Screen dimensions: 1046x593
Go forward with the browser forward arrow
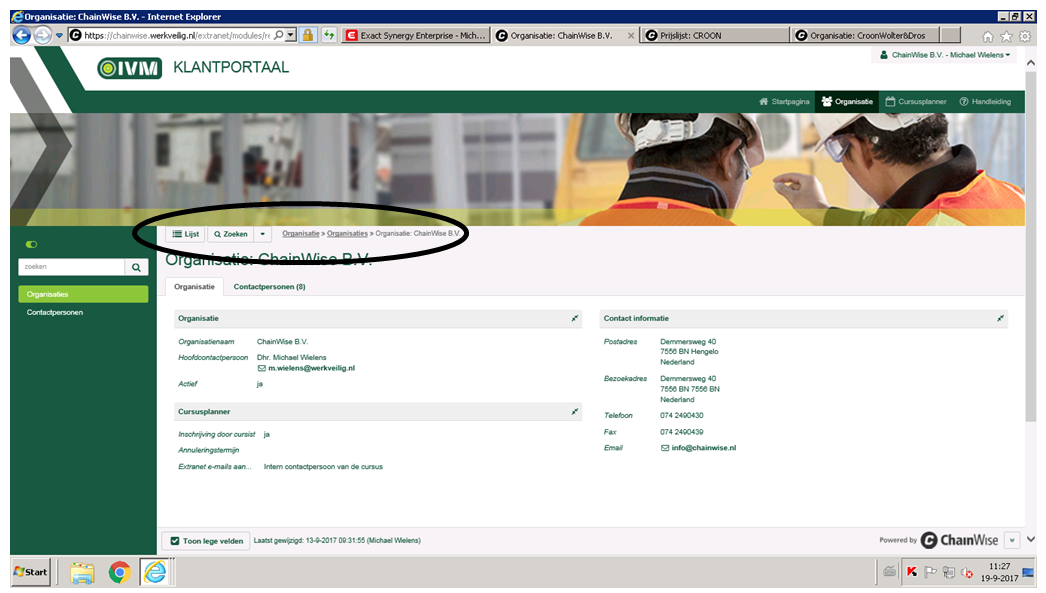pyautogui.click(x=43, y=35)
